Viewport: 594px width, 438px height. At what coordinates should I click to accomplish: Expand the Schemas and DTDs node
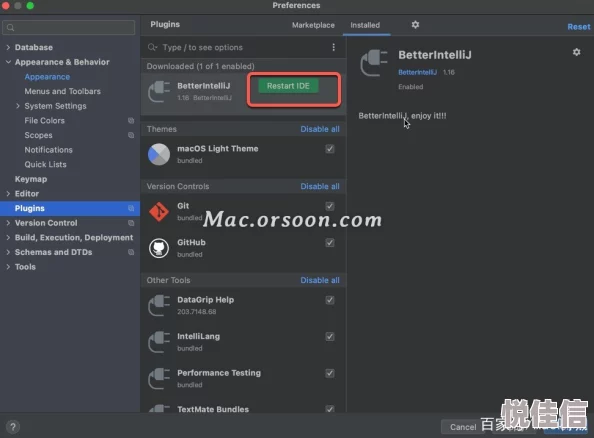[8, 252]
